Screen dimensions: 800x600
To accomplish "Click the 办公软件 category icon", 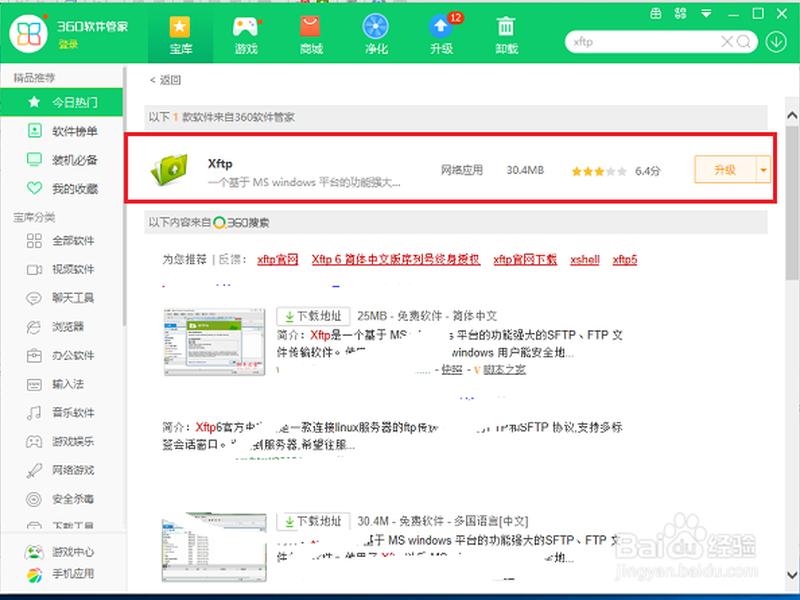I will tap(34, 355).
